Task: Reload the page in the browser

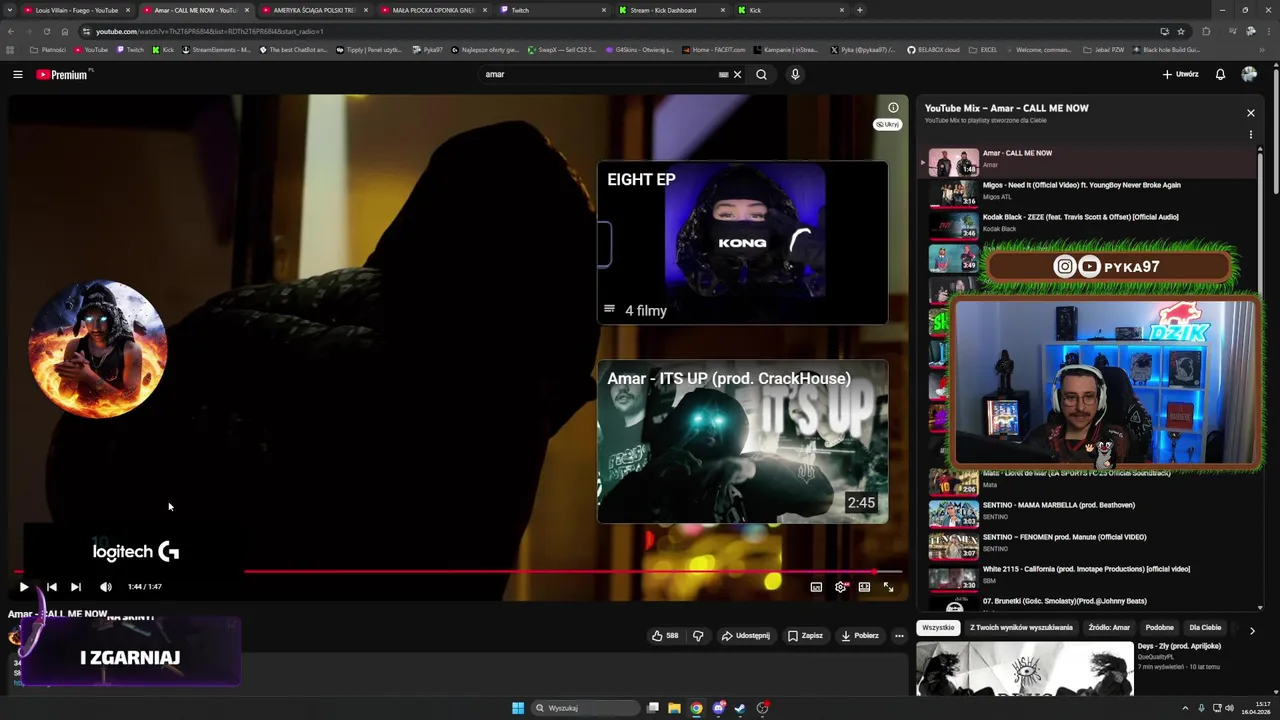Action: click(x=46, y=31)
